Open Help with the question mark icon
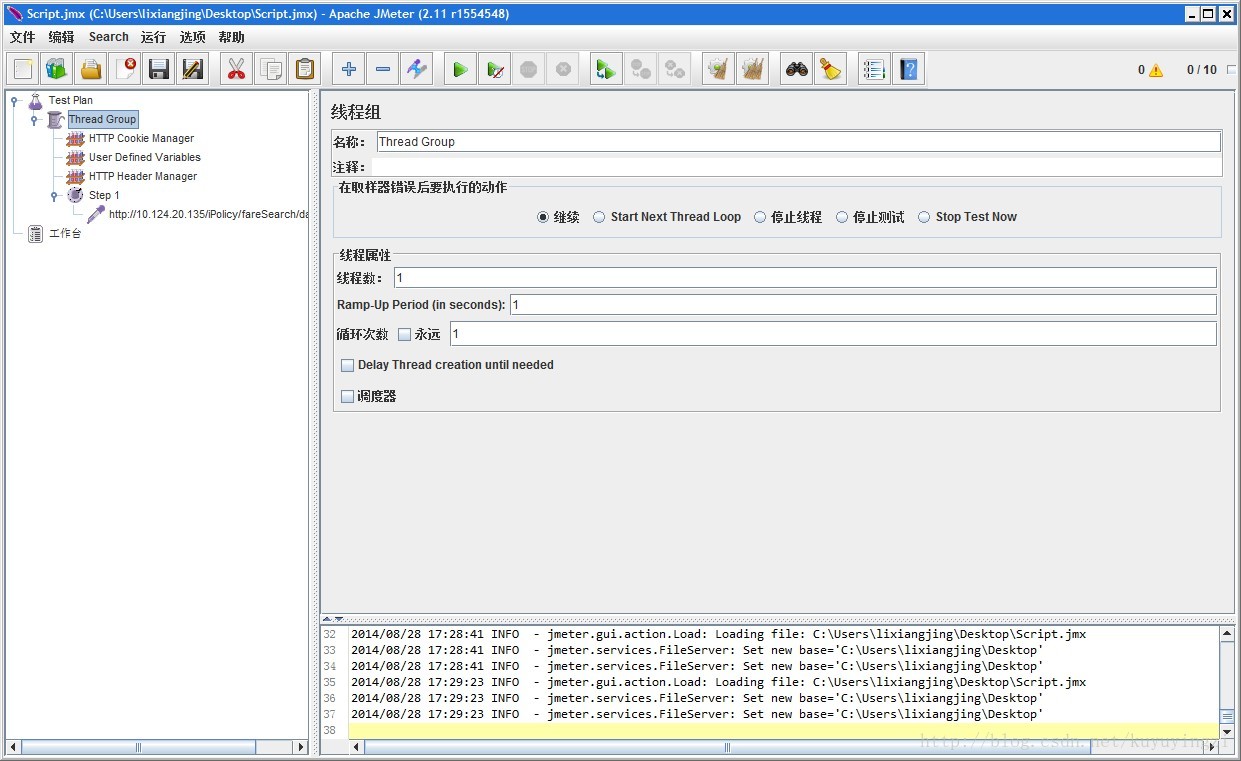Viewport: 1241px width, 761px height. click(908, 69)
